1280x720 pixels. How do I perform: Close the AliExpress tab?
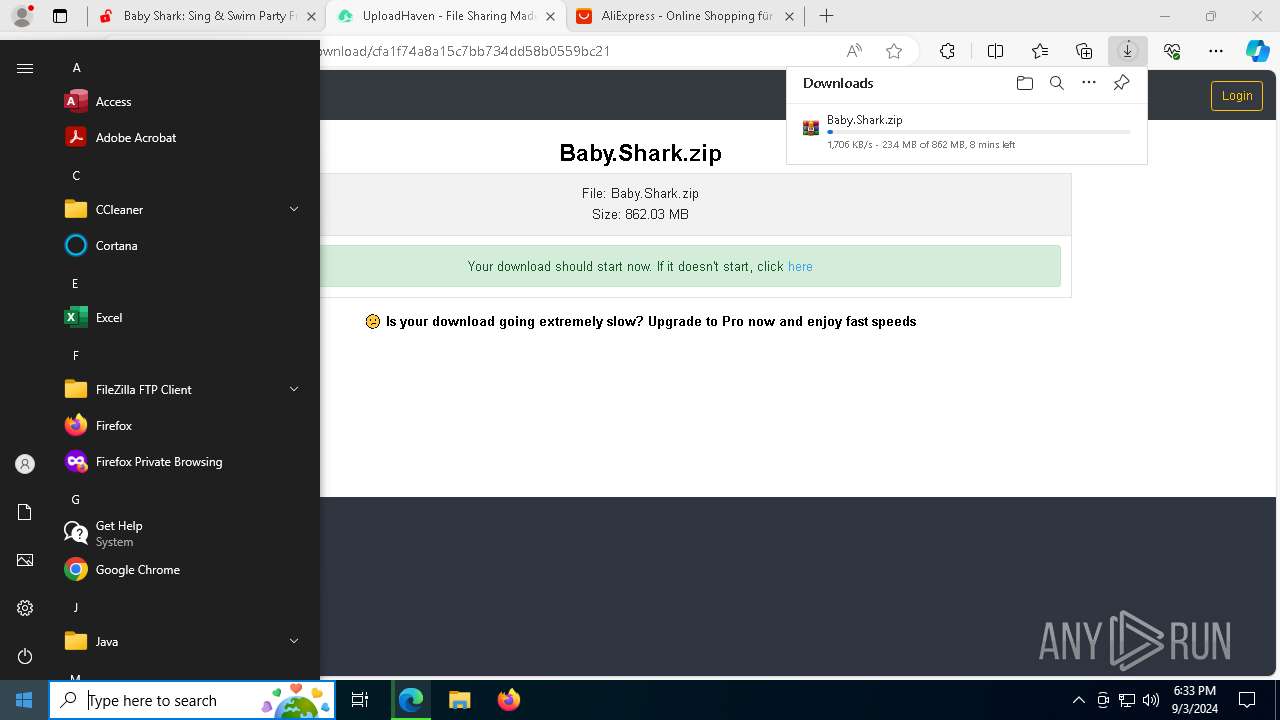pos(790,16)
